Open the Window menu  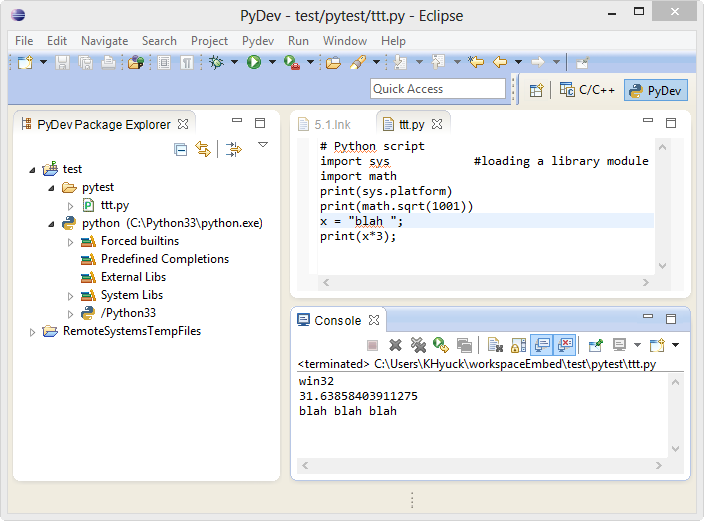(345, 41)
